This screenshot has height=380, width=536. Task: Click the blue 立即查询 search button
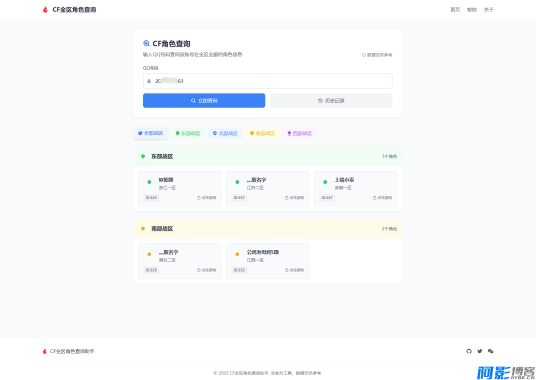coord(204,100)
